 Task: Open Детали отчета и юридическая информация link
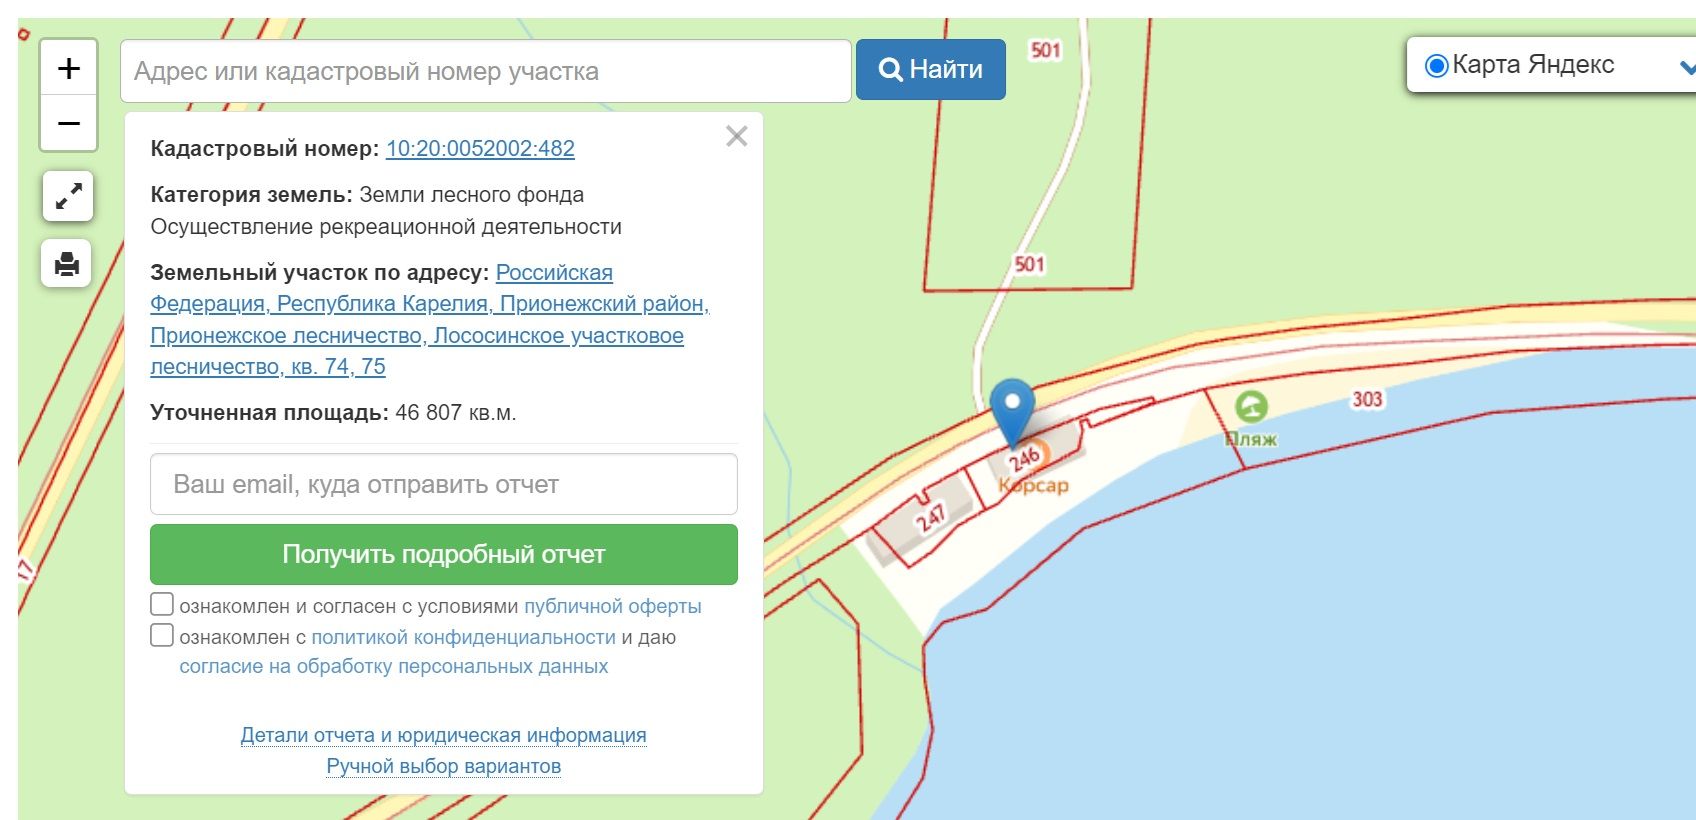pyautogui.click(x=443, y=736)
